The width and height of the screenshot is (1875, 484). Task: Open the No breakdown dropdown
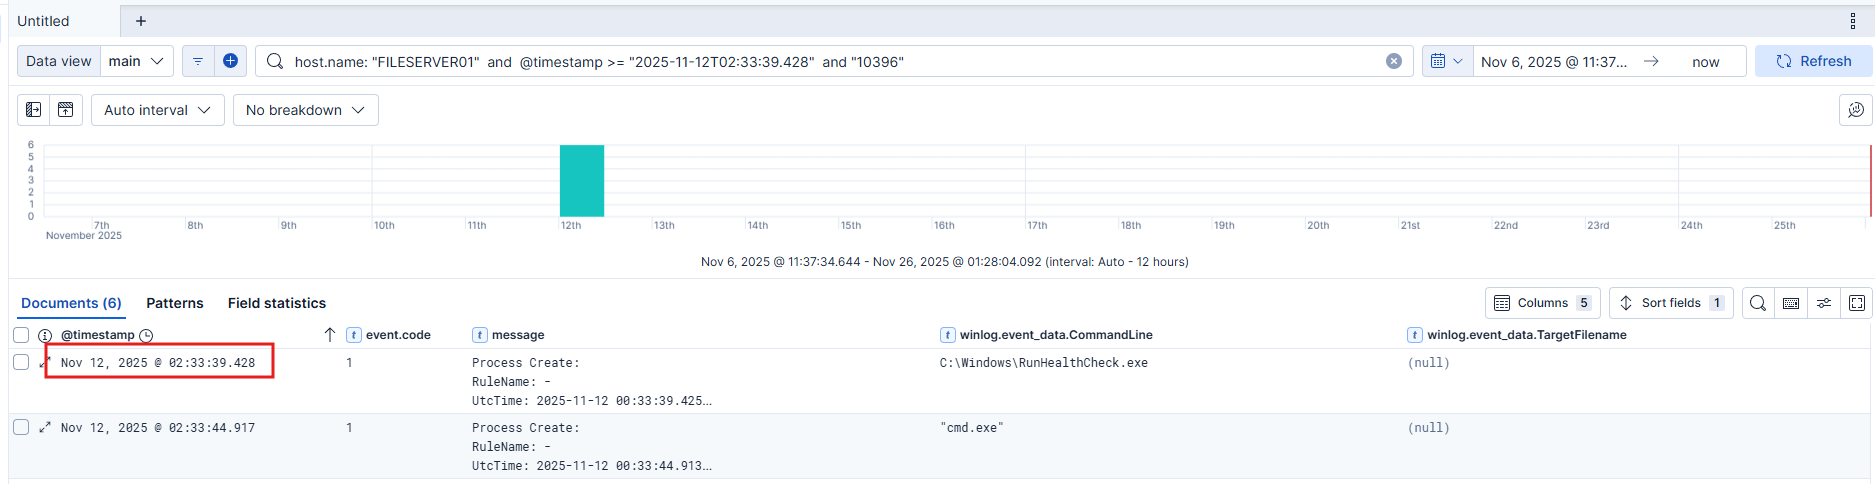click(305, 110)
